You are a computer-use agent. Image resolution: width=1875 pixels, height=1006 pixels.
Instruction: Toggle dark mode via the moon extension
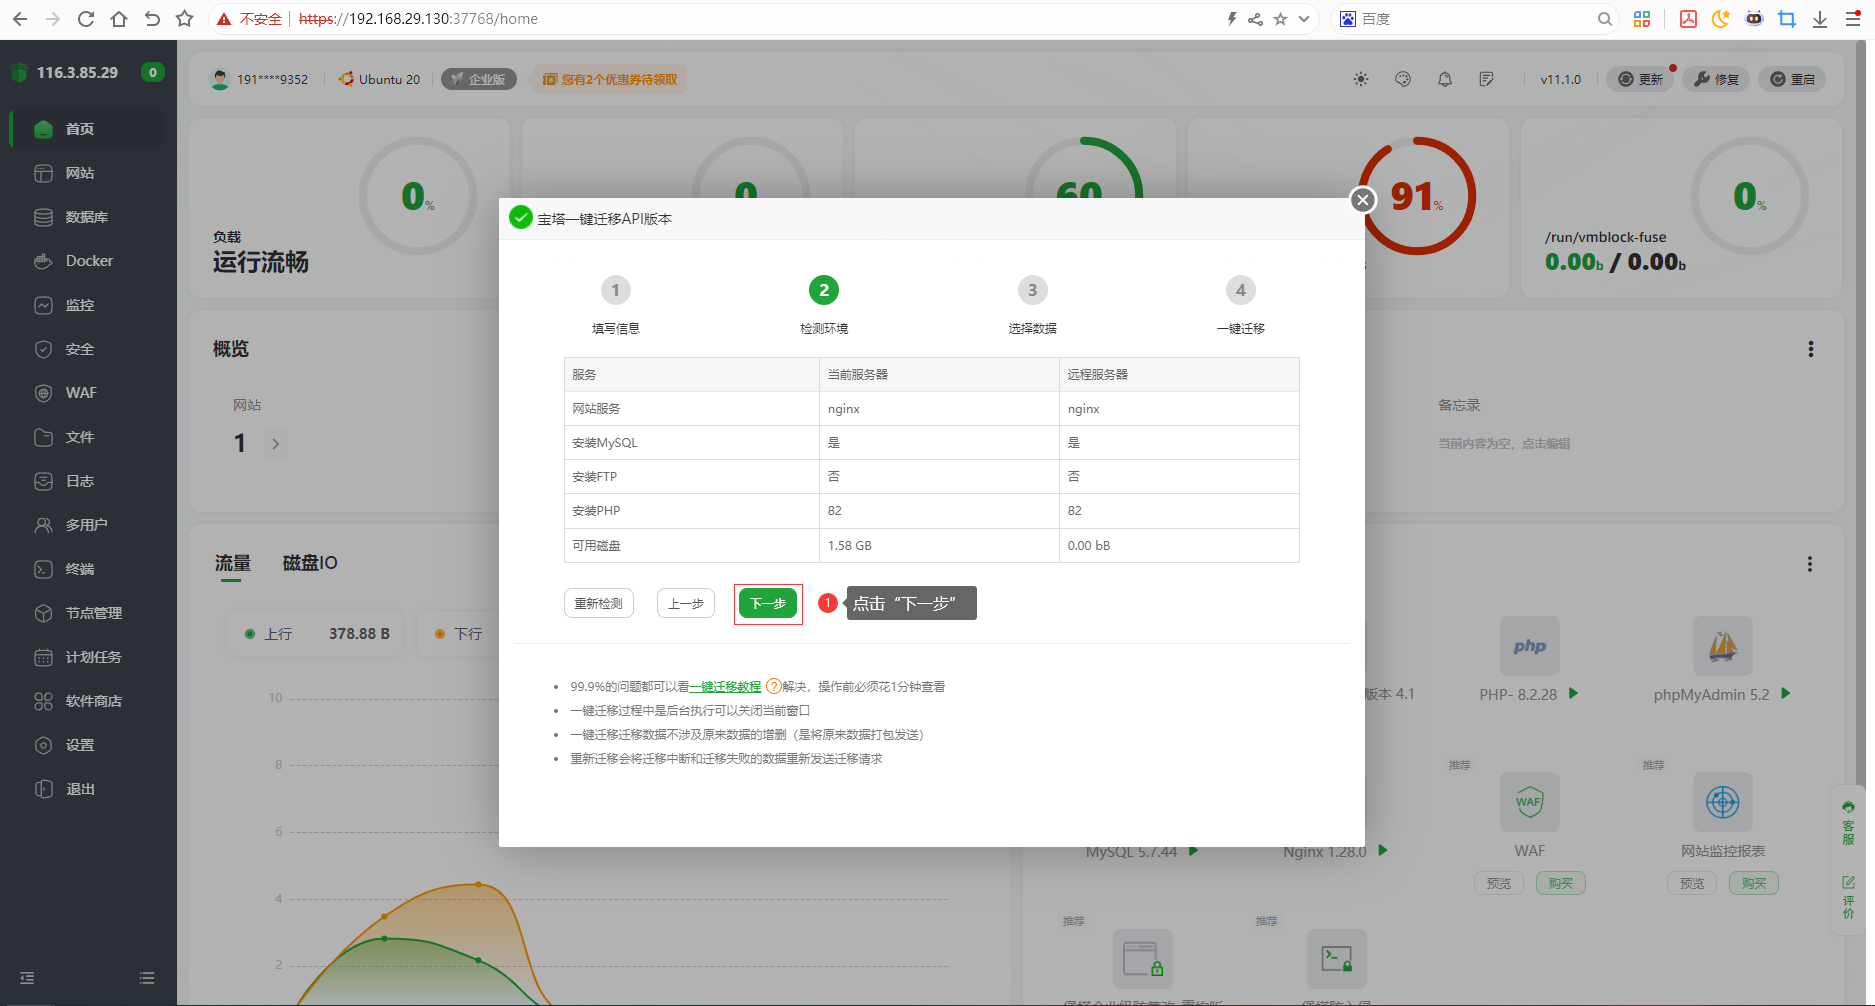1721,18
